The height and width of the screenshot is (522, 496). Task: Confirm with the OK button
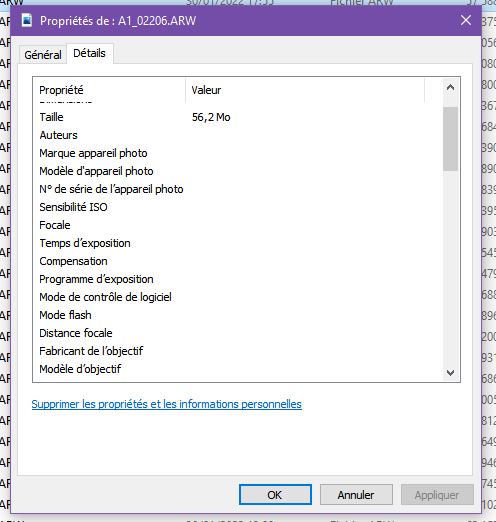(x=275, y=495)
